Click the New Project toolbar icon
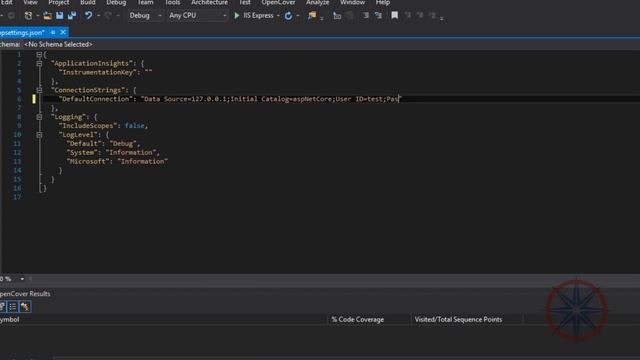Screen dimensions: 640x360 28,16
